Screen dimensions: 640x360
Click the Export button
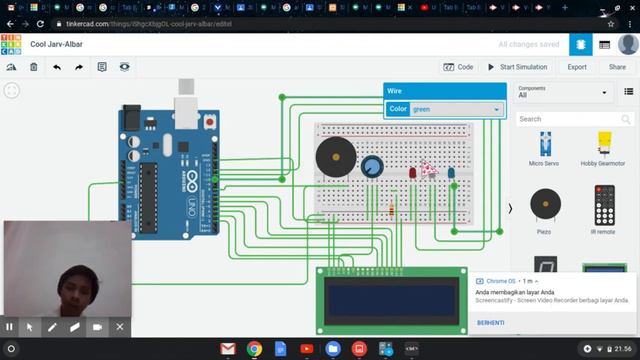coord(577,67)
